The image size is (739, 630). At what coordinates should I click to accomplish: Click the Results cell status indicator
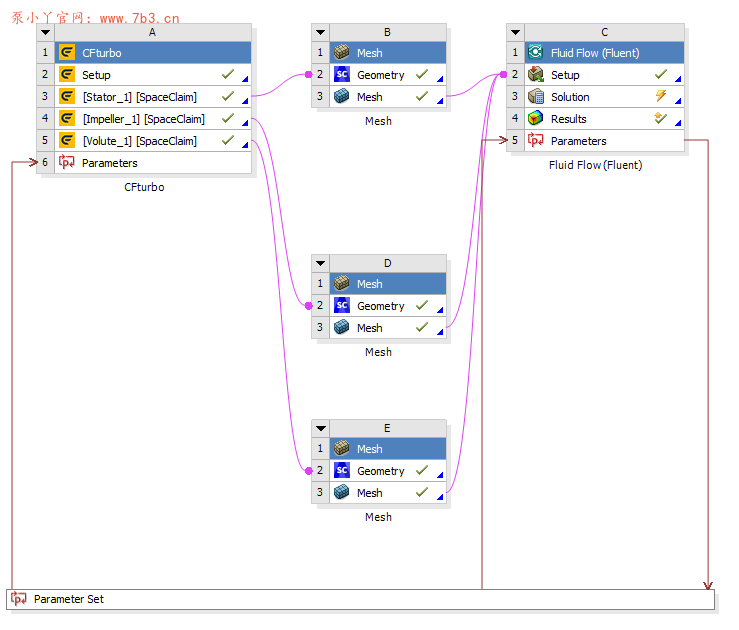pyautogui.click(x=660, y=118)
